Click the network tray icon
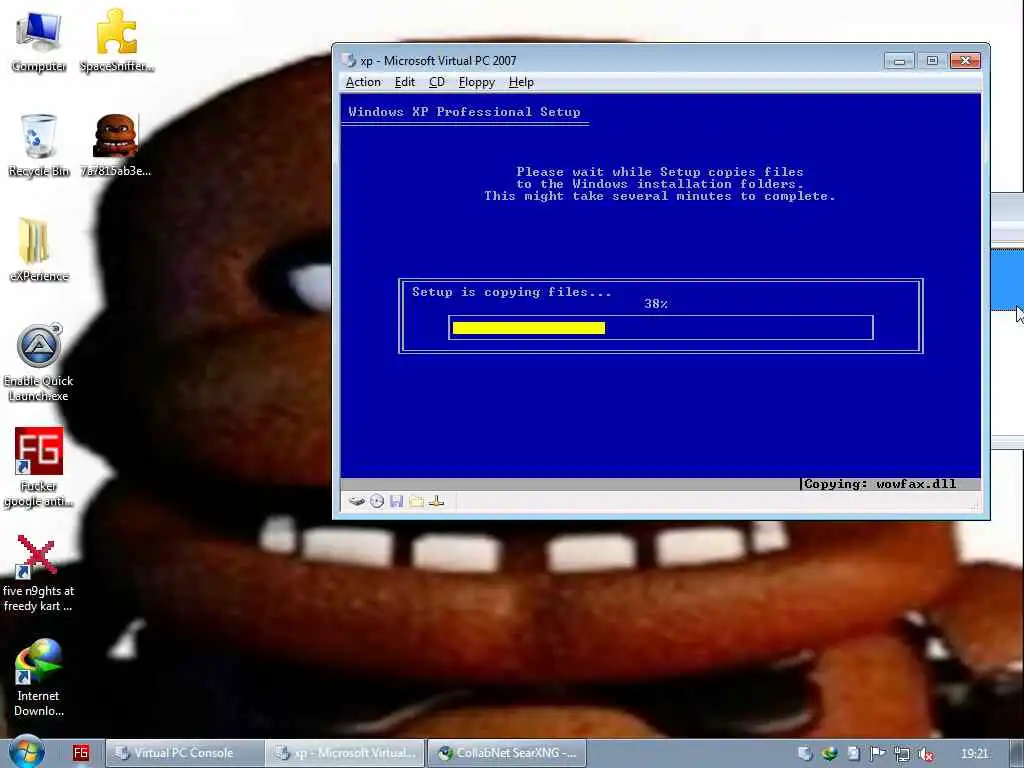The image size is (1024, 768). click(902, 754)
